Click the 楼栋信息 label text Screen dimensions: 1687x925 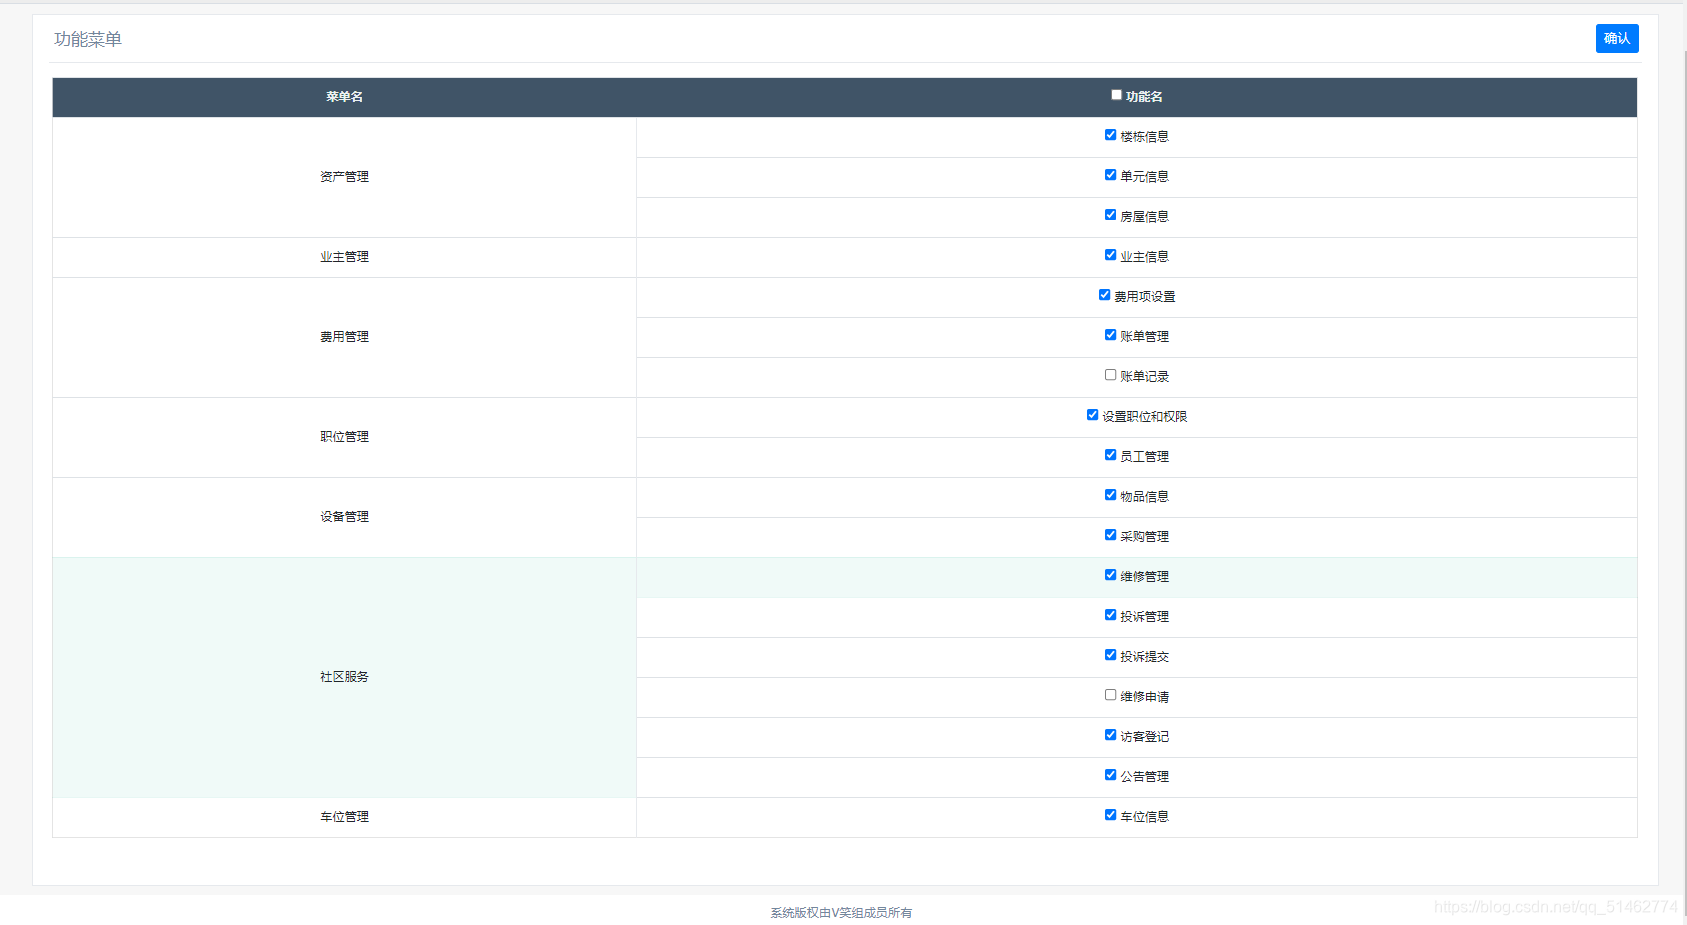(x=1144, y=137)
